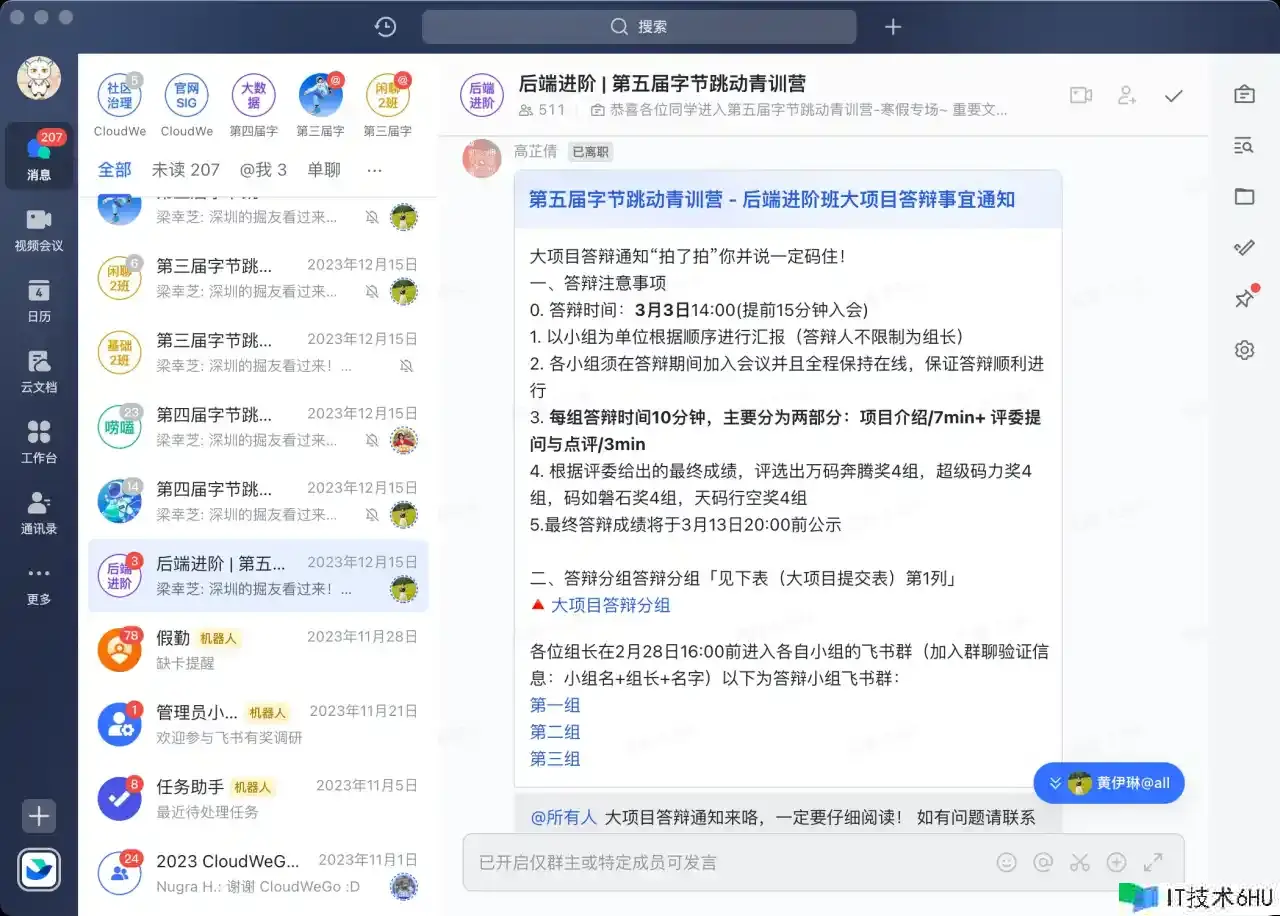This screenshot has height=916, width=1280.
Task: Open the Workbench apps icon
Action: 39,442
